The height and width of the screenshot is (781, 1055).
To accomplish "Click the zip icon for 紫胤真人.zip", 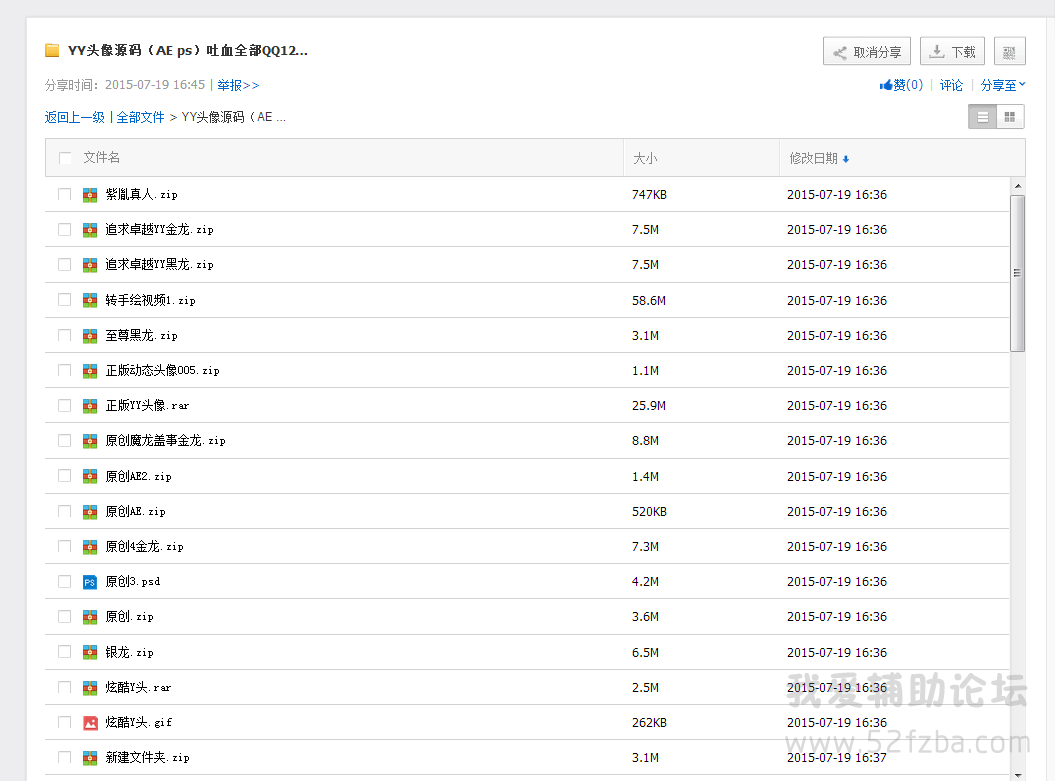I will [x=89, y=195].
